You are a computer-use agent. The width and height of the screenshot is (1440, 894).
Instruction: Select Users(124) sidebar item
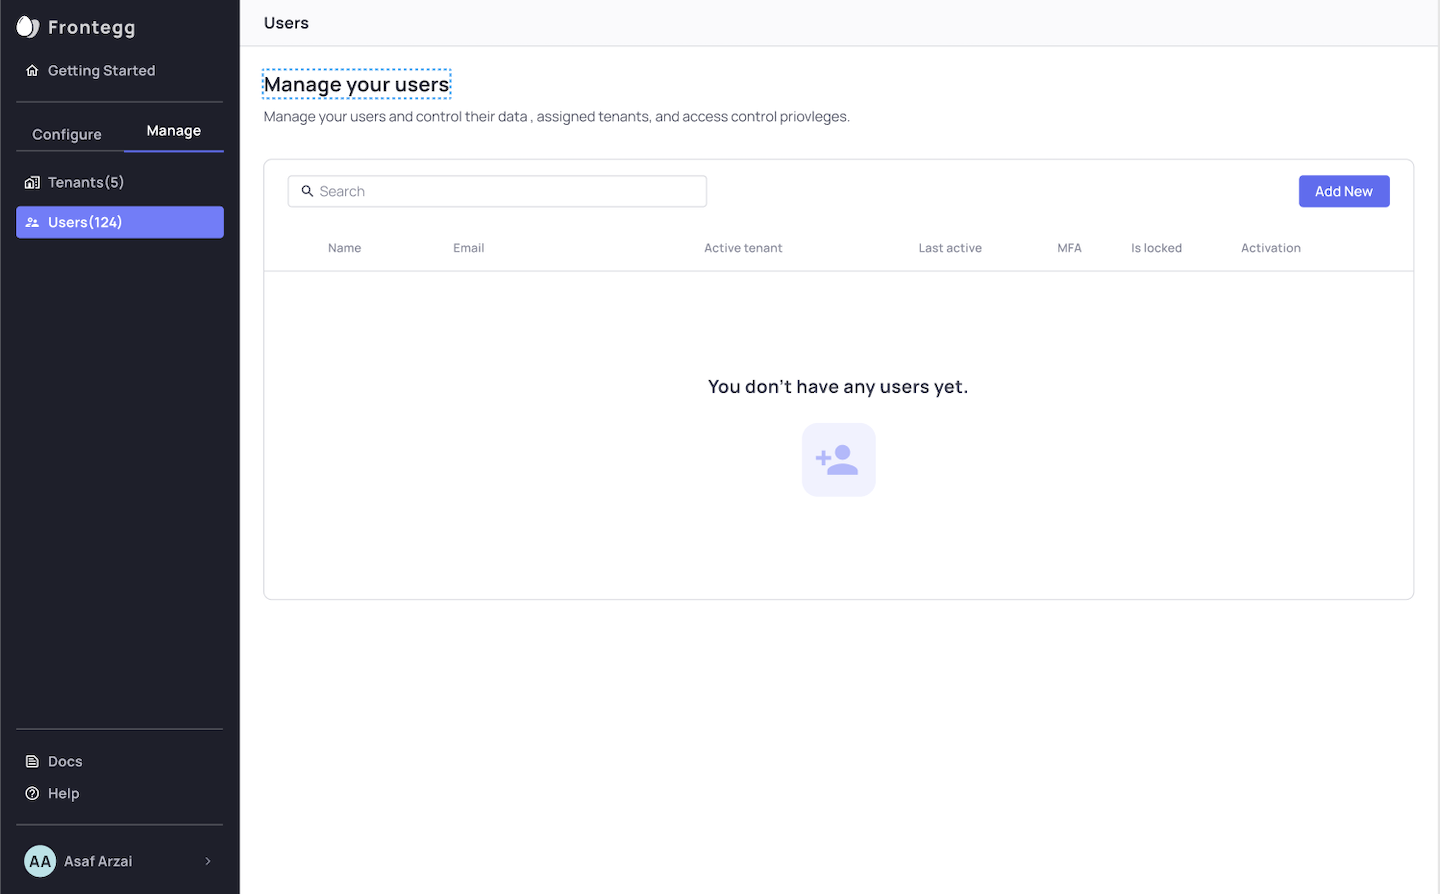[x=120, y=222]
